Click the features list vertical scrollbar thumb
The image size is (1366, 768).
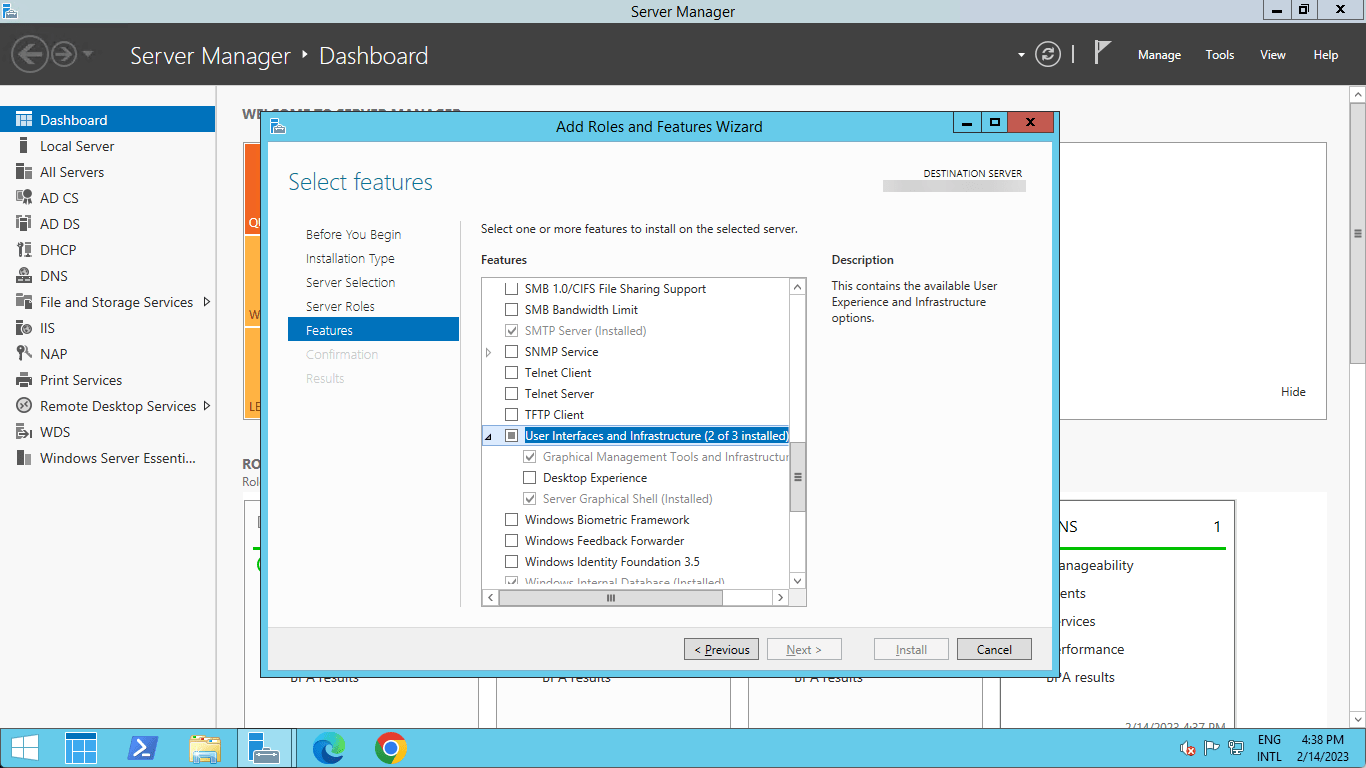coord(797,477)
